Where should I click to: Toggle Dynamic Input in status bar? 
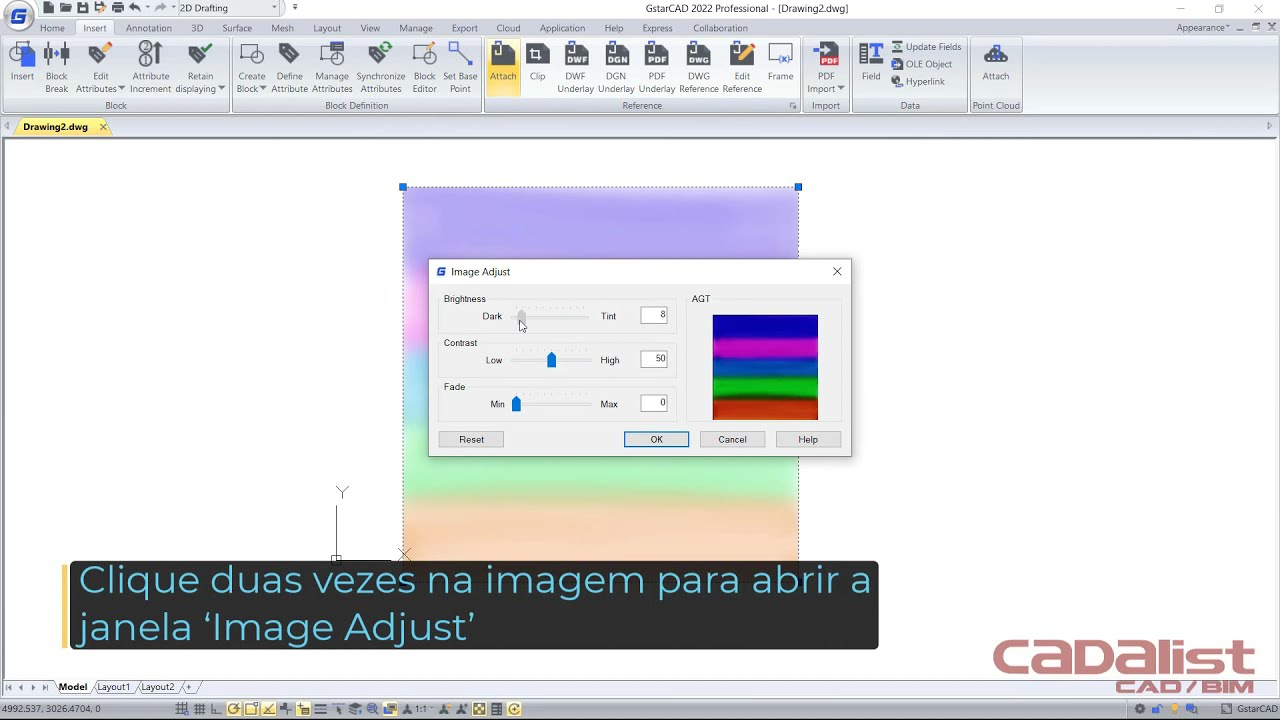click(x=303, y=710)
